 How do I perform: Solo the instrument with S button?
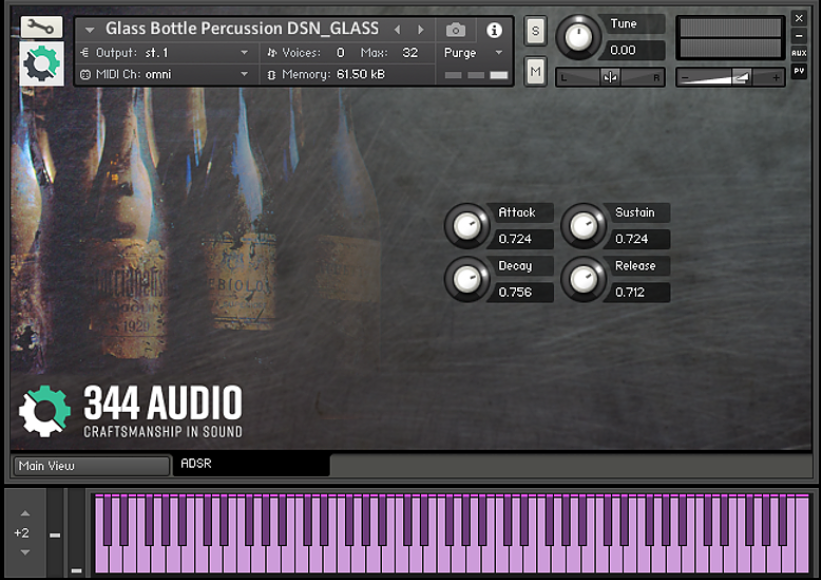click(535, 31)
